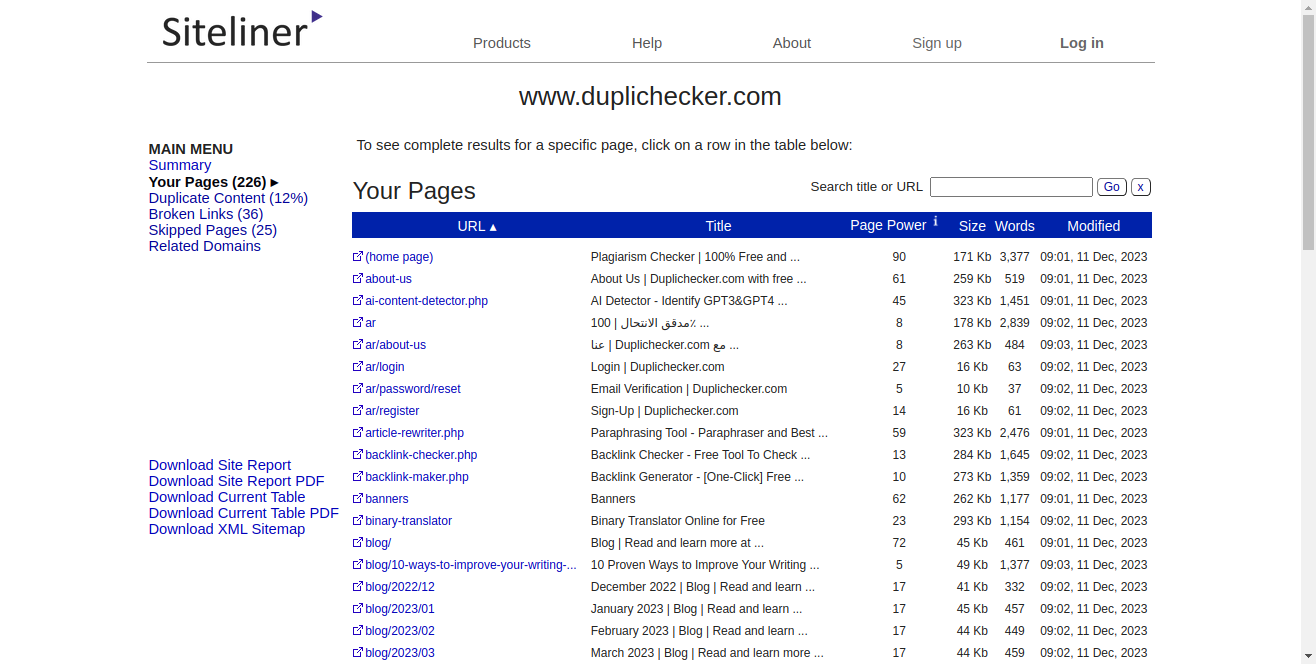Open external link icon for home page row

358,257
